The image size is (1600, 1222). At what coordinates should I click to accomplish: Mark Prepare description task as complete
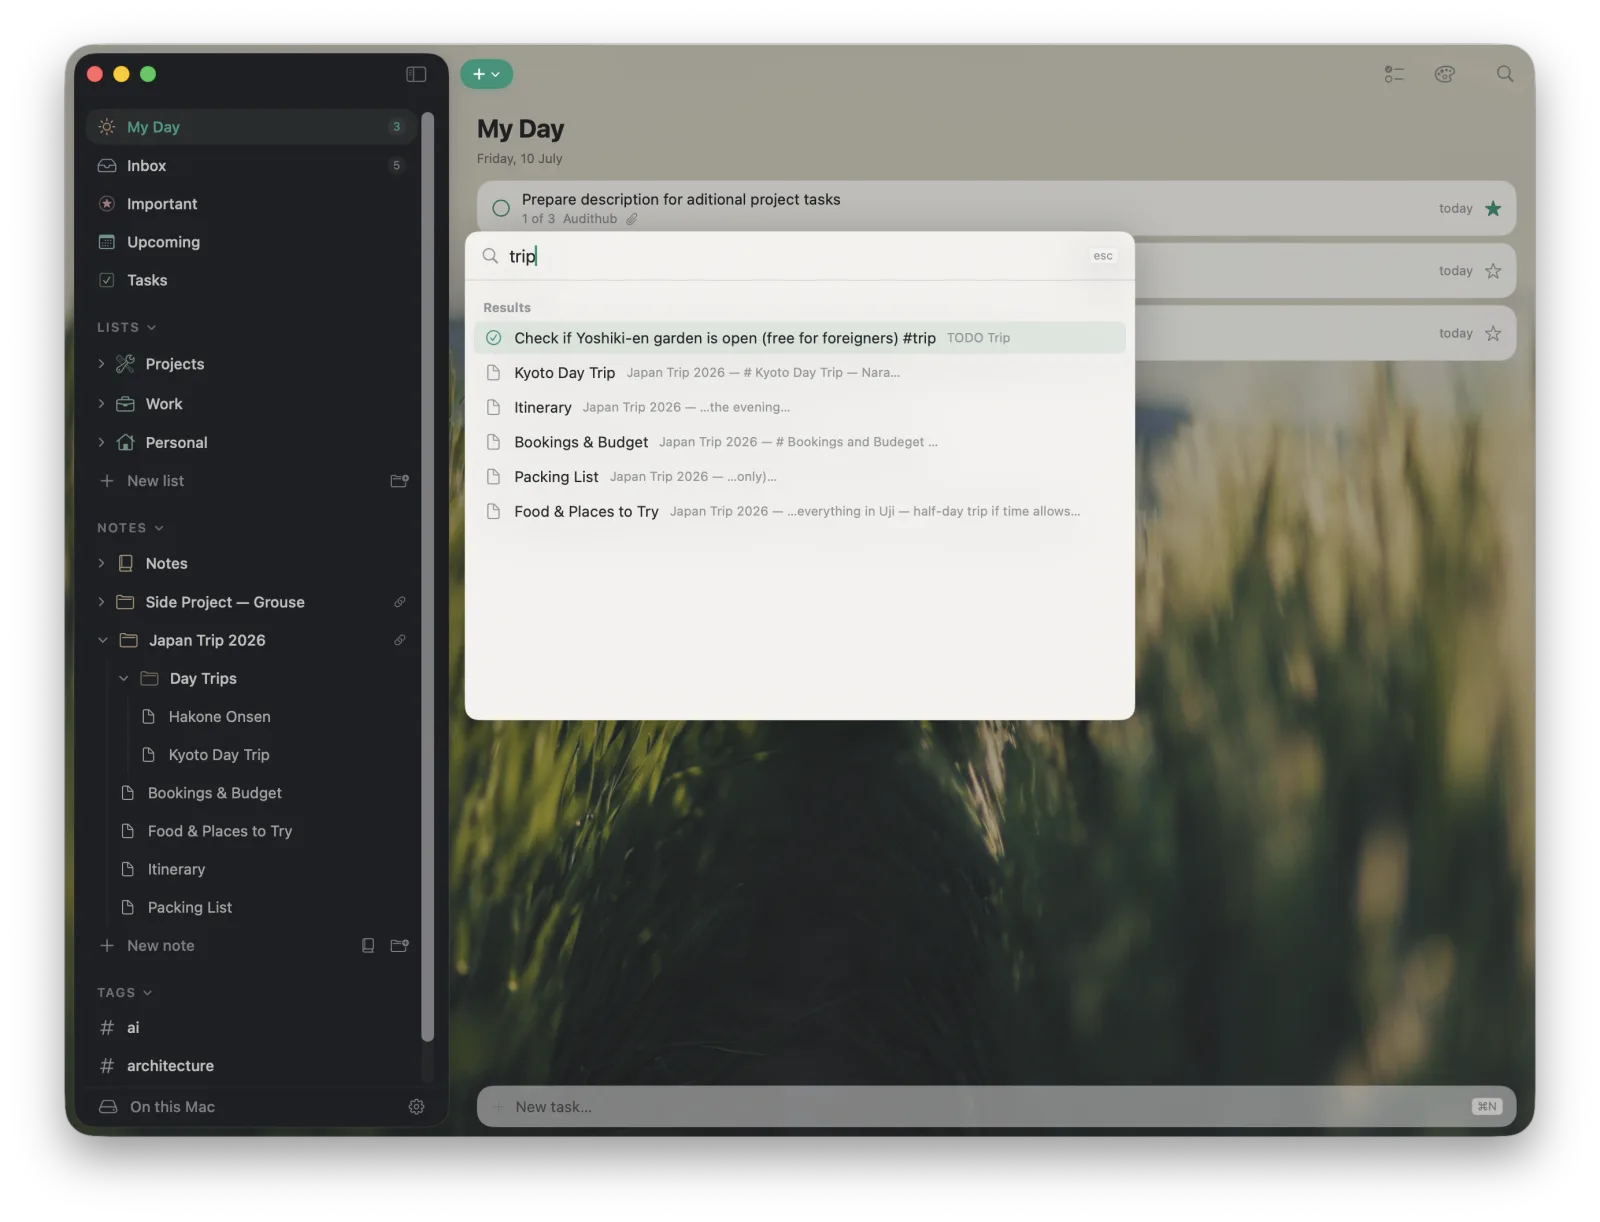(x=501, y=209)
